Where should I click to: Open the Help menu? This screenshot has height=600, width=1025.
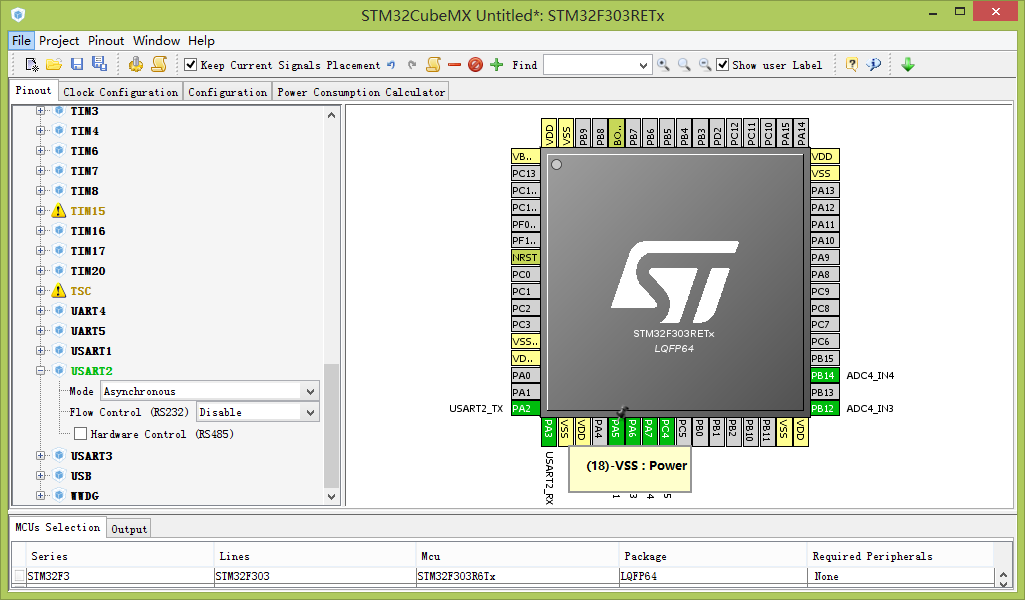pyautogui.click(x=201, y=40)
